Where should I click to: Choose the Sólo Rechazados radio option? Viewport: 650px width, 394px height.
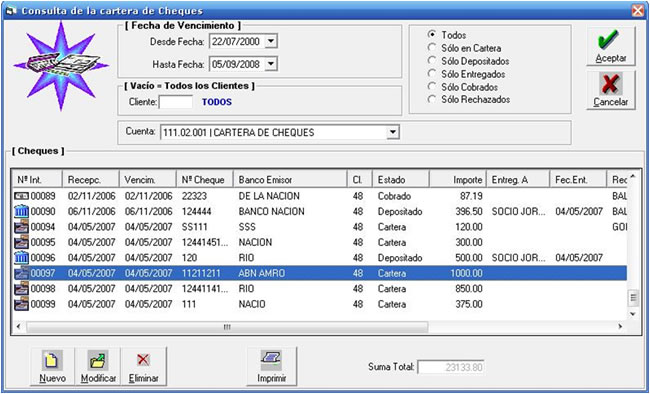(x=432, y=100)
